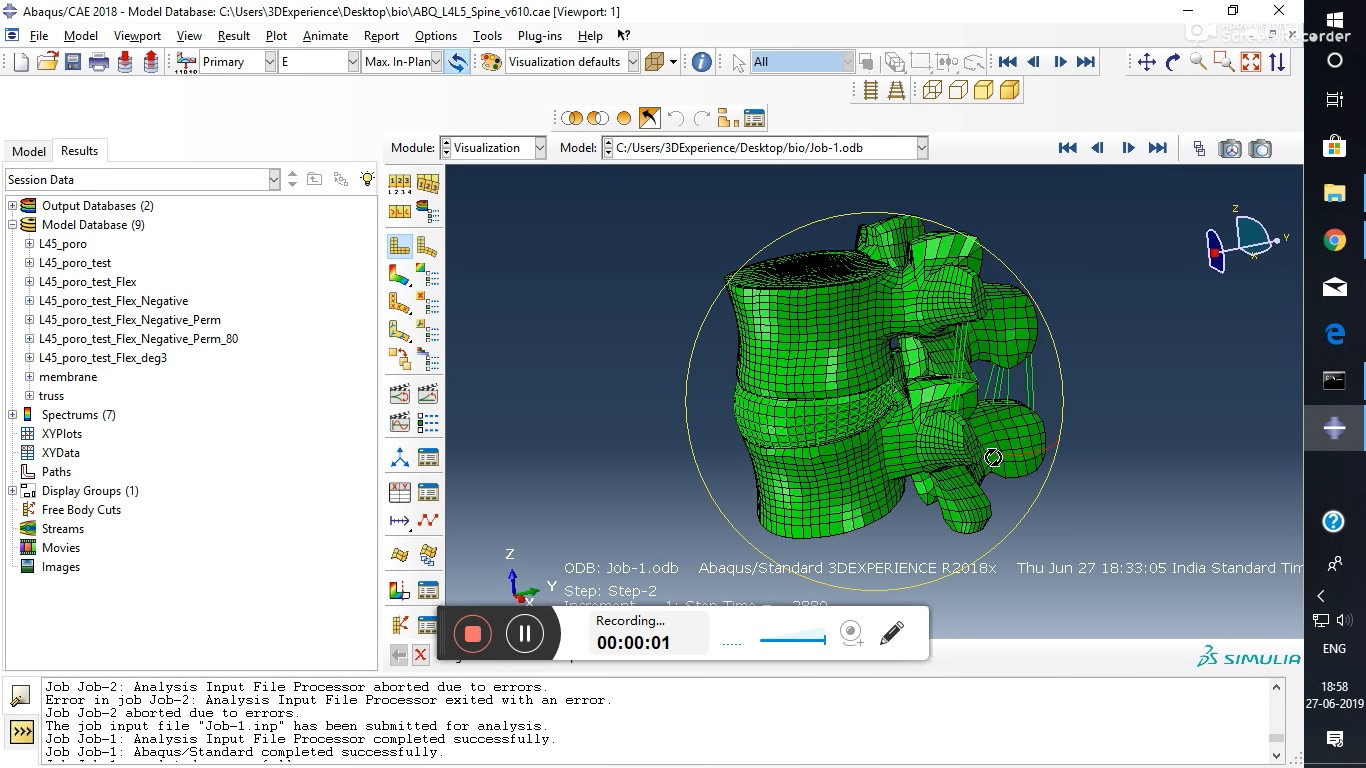Select the Pan View tool
The image size is (1366, 768).
point(1146,62)
